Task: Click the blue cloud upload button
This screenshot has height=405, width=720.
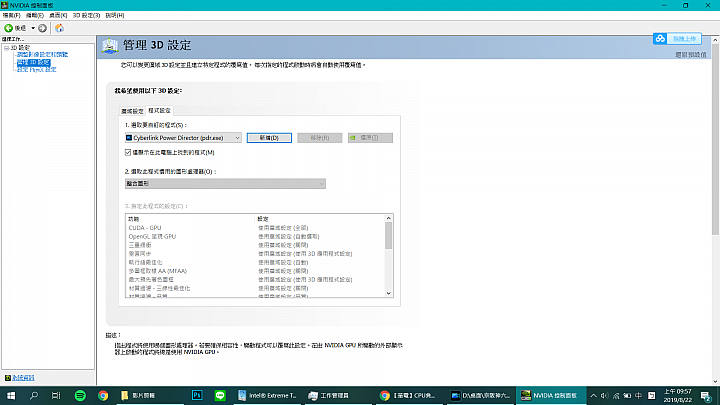Action: click(677, 39)
